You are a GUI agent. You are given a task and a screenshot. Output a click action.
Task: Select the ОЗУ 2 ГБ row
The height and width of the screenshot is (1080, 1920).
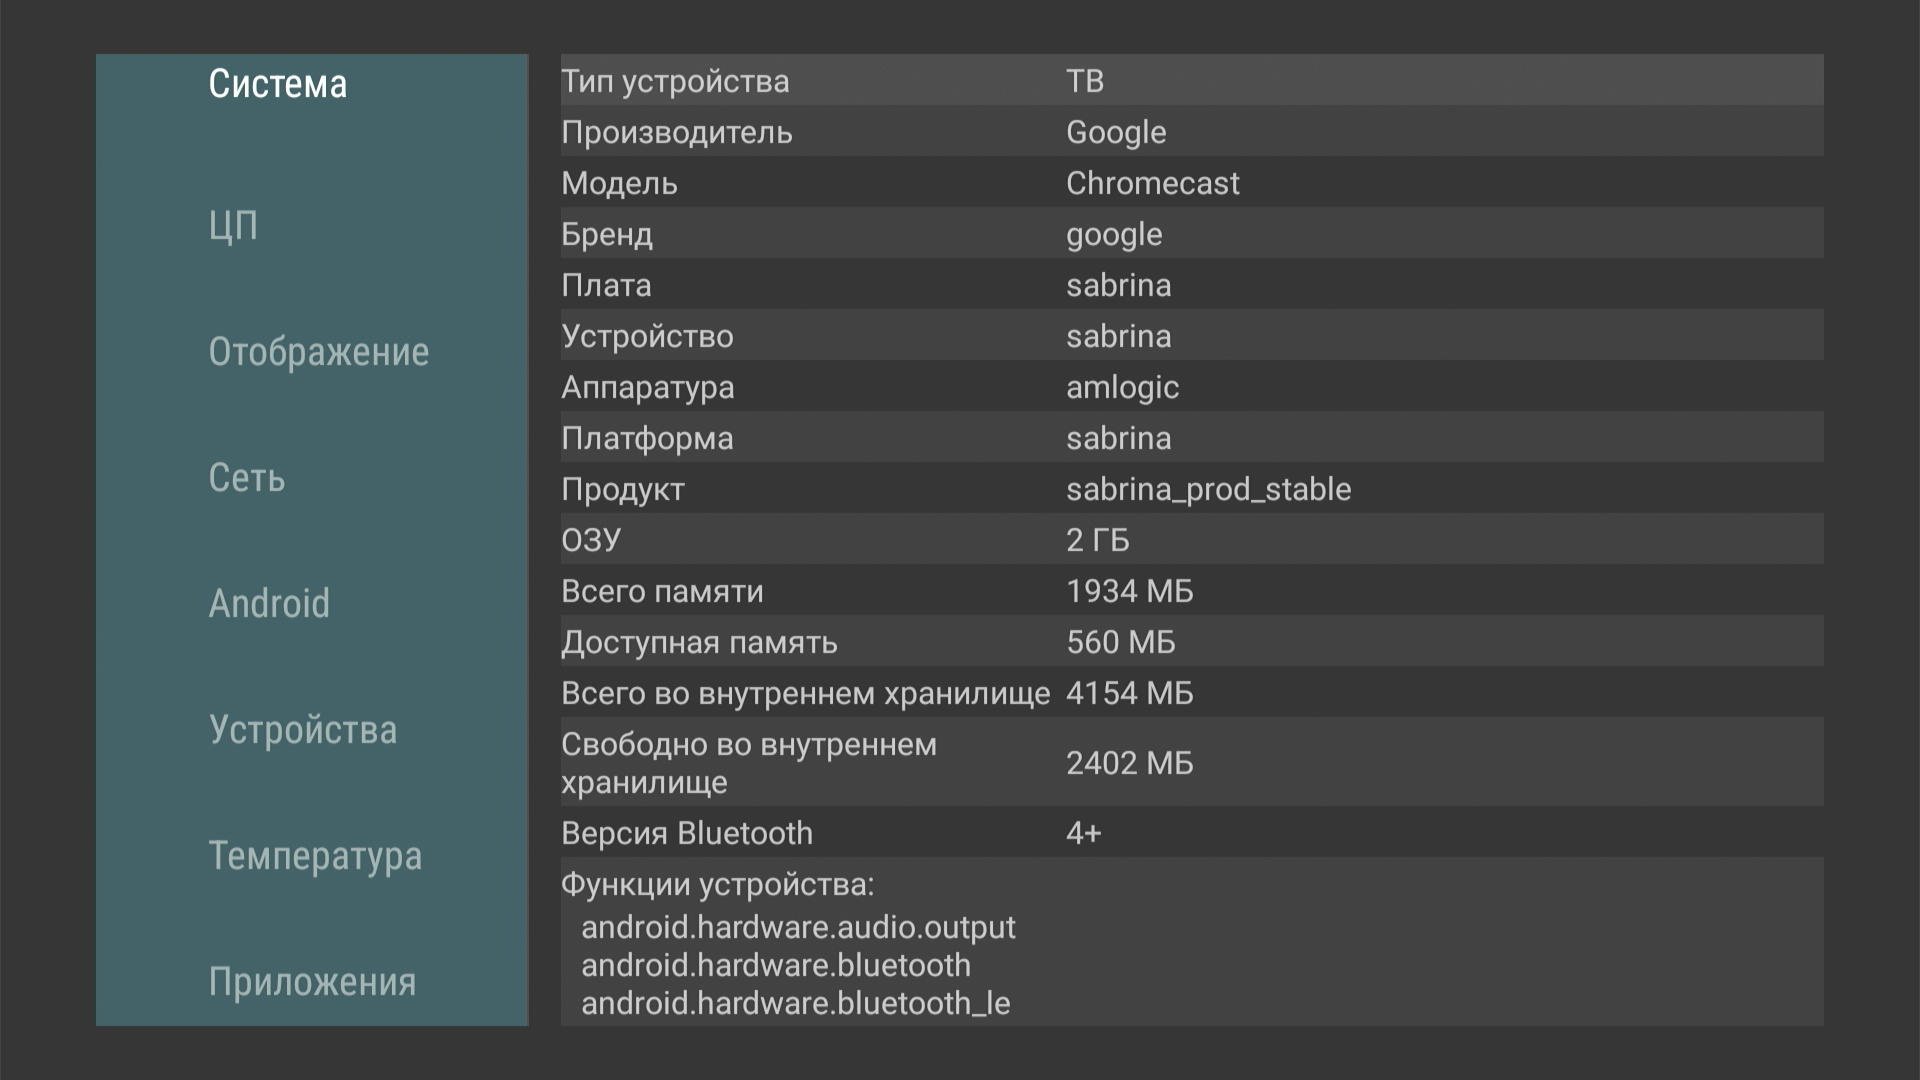pyautogui.click(x=1190, y=540)
